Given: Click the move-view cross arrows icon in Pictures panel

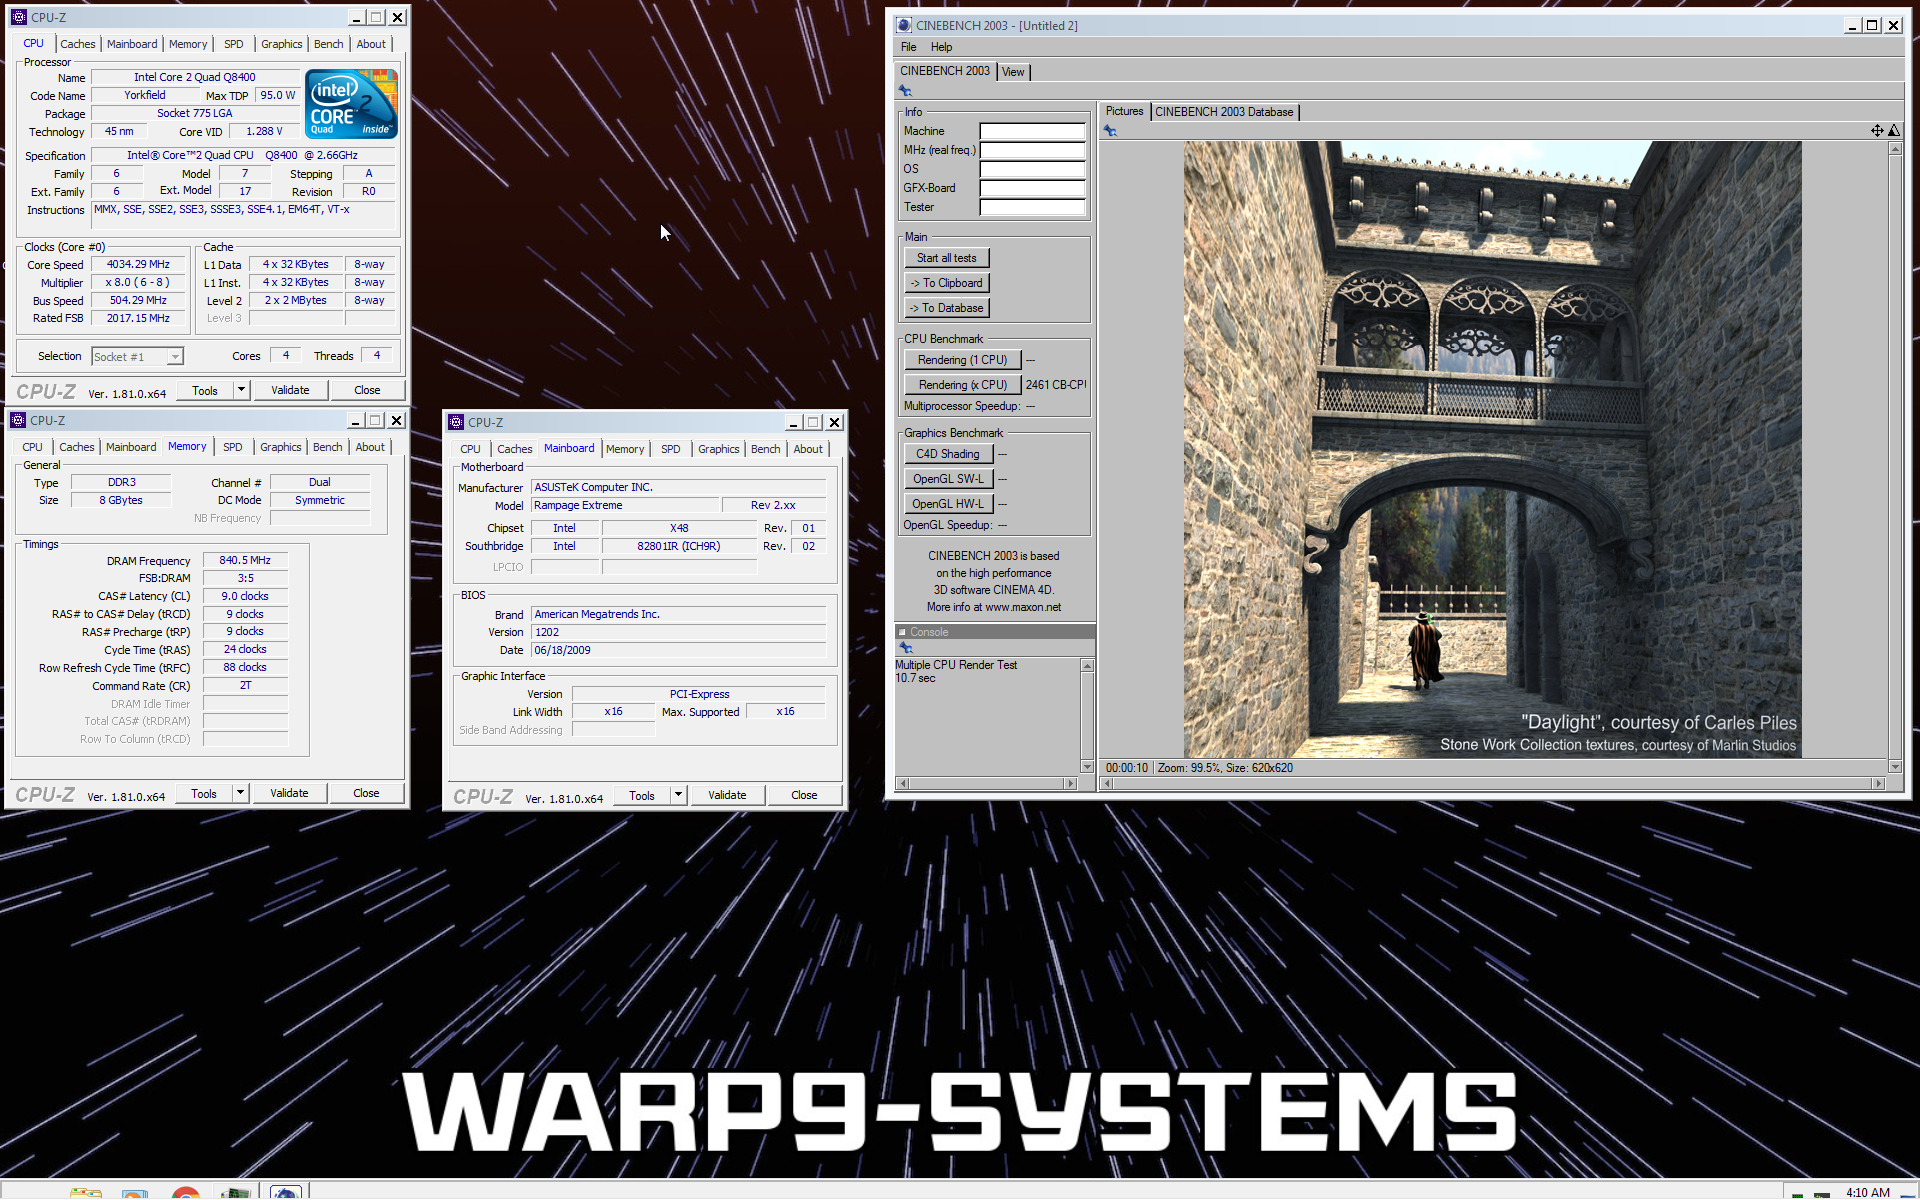Looking at the screenshot, I should [x=1877, y=131].
